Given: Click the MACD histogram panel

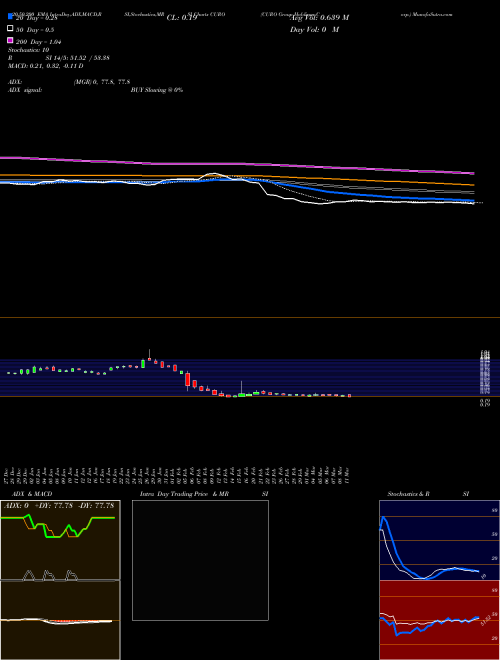Looking at the screenshot, I should (x=60, y=620).
